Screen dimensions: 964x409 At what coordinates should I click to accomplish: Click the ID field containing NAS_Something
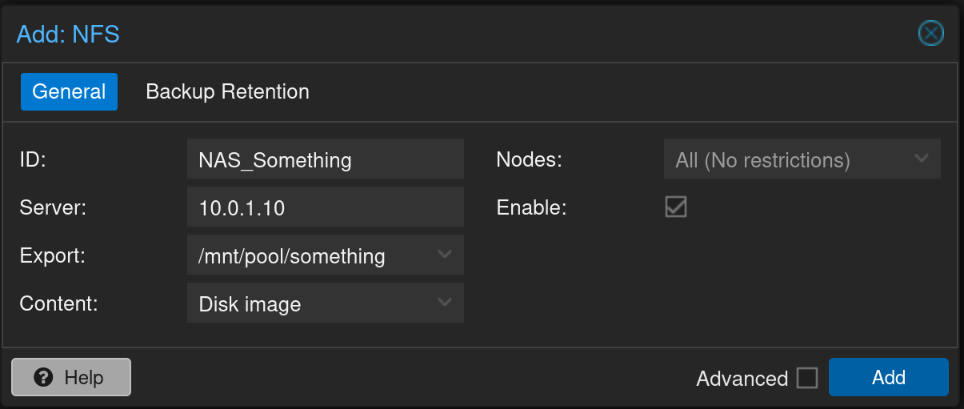[324, 159]
